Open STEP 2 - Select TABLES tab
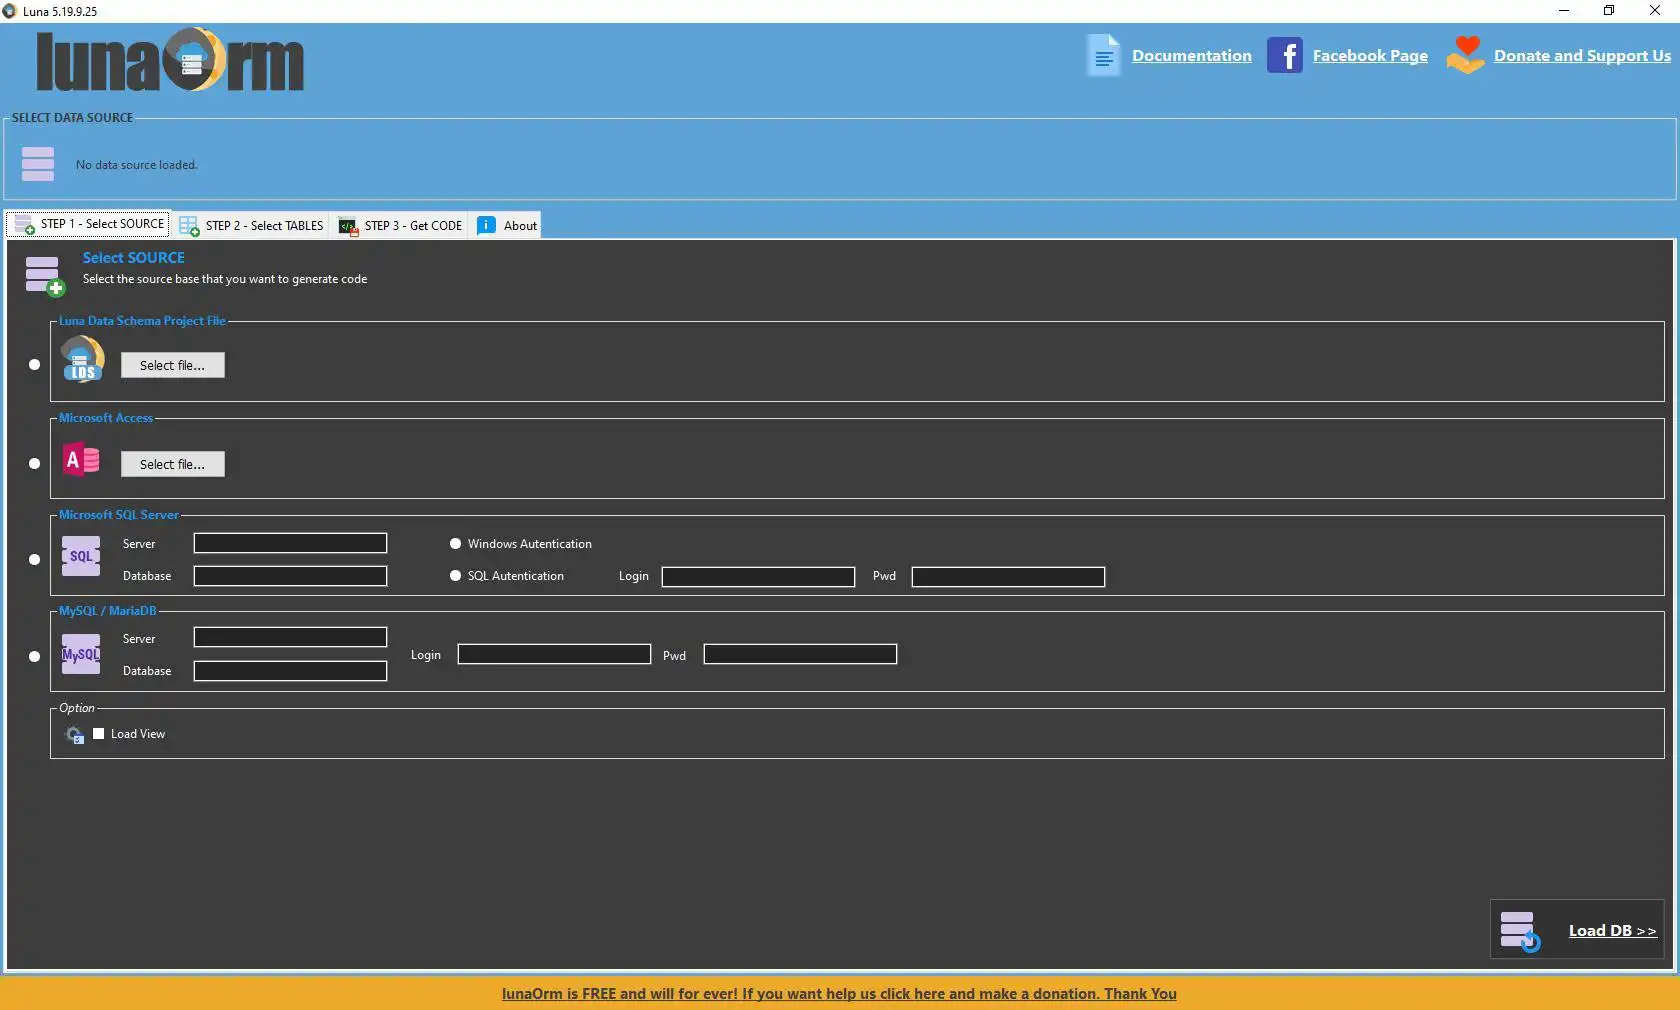Screen dimensions: 1680x1010 pyautogui.click(x=251, y=225)
